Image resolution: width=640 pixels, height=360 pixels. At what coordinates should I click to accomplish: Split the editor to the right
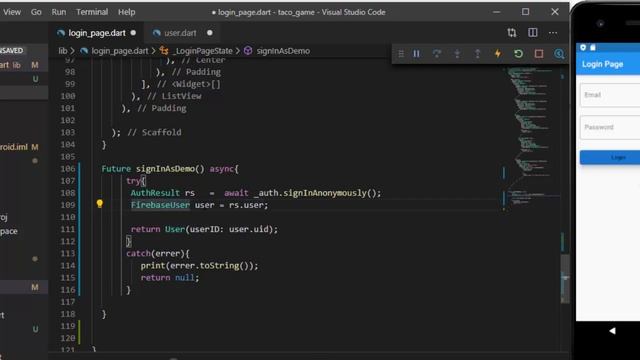[x=533, y=33]
